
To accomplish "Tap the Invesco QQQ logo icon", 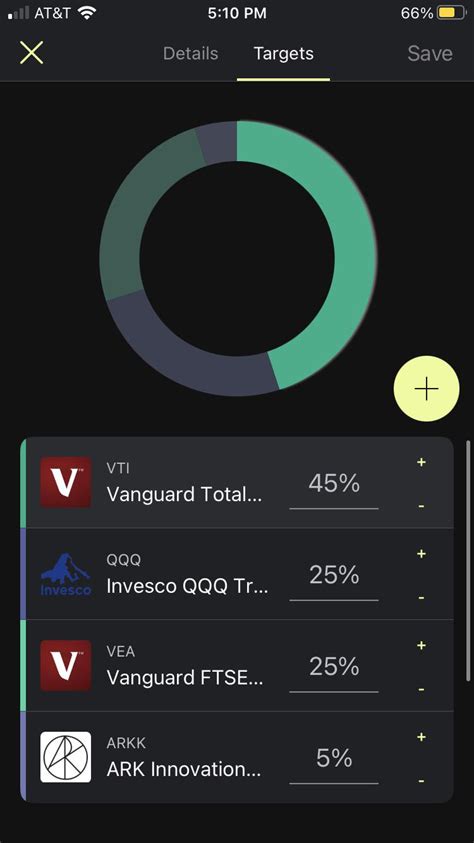I will (66, 574).
